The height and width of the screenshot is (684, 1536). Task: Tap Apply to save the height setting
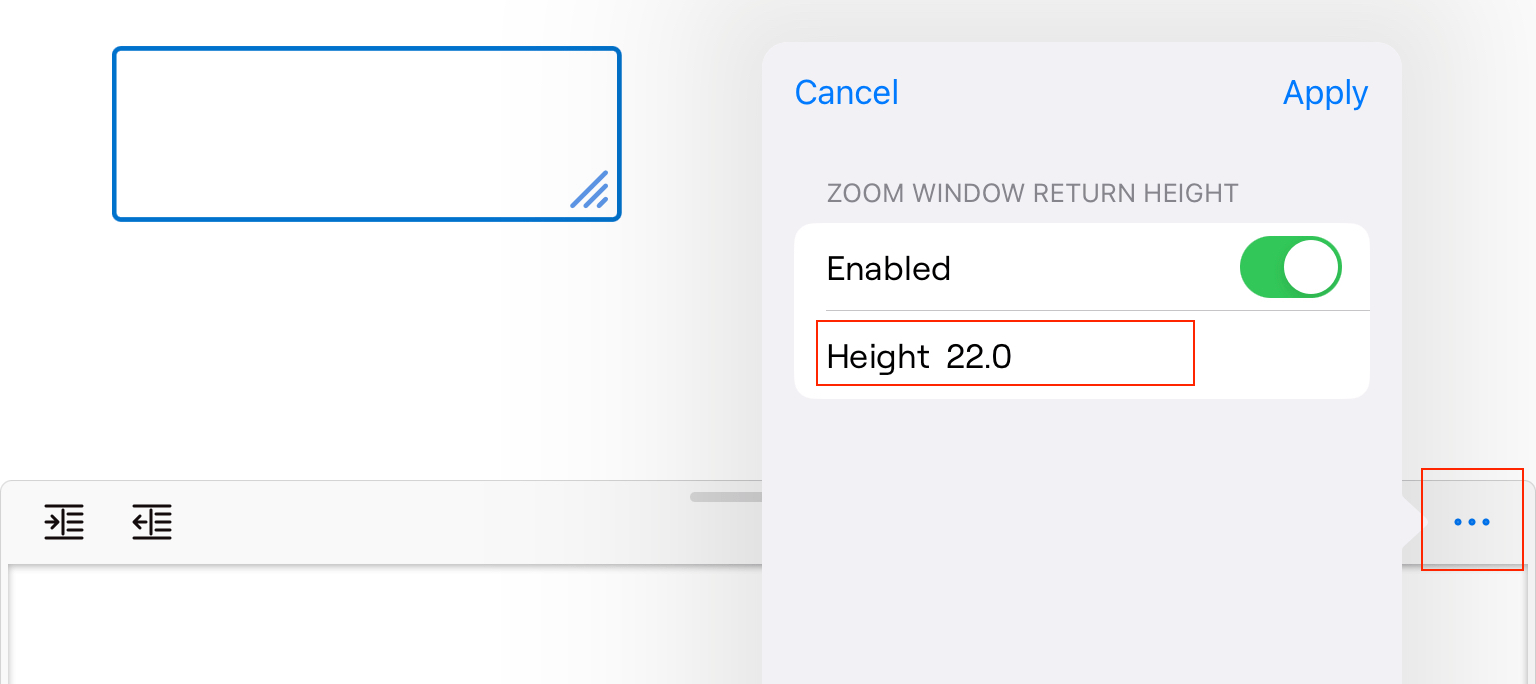click(x=1325, y=92)
